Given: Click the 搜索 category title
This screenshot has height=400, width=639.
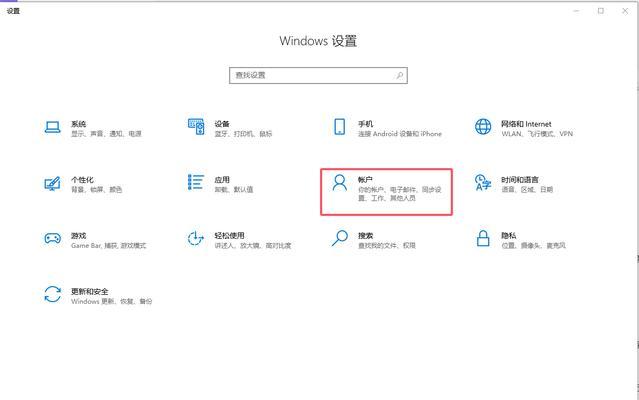Looking at the screenshot, I should 365,235.
